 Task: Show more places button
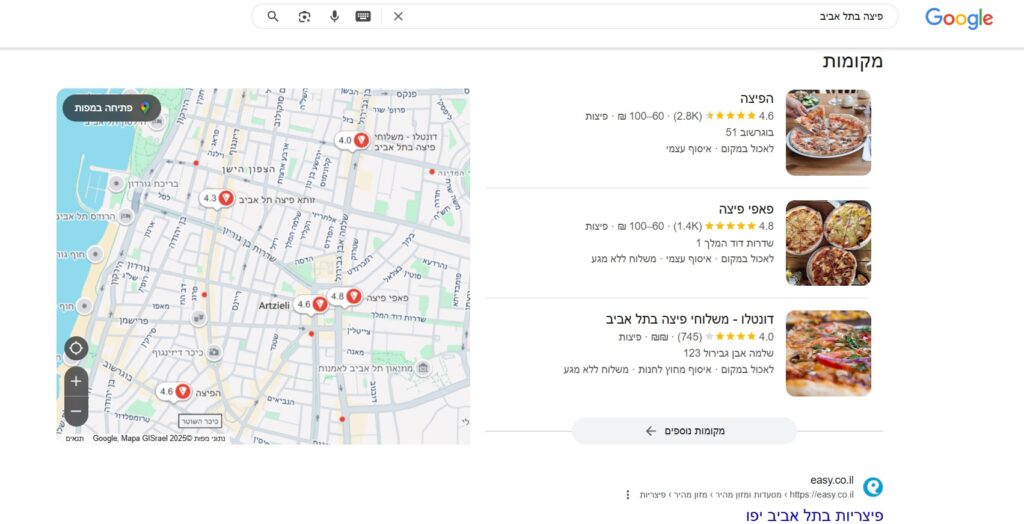(684, 431)
